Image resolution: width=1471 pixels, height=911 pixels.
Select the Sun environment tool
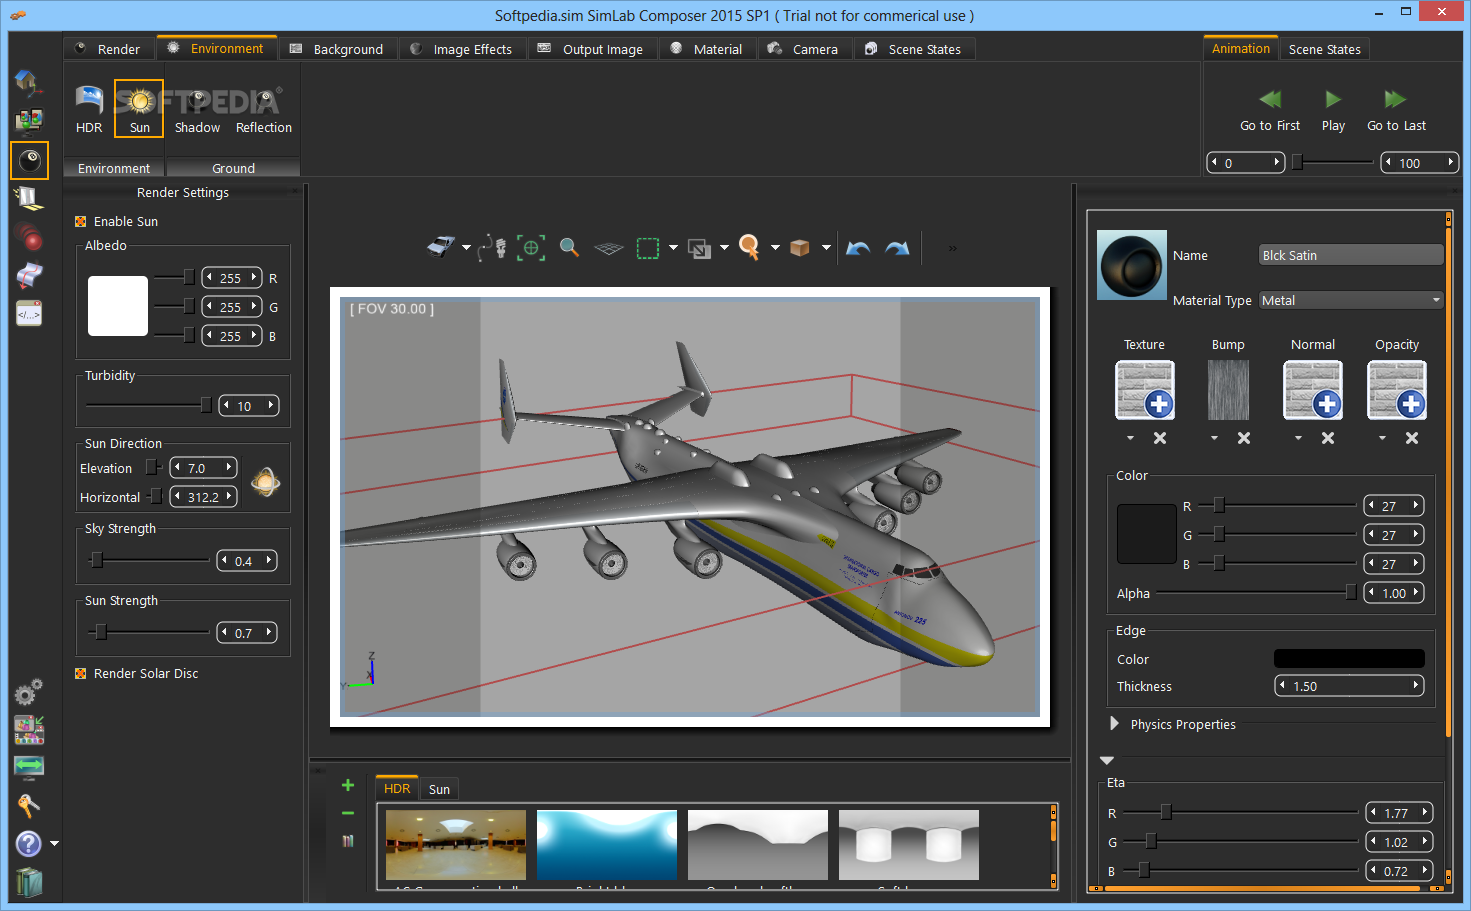click(139, 108)
